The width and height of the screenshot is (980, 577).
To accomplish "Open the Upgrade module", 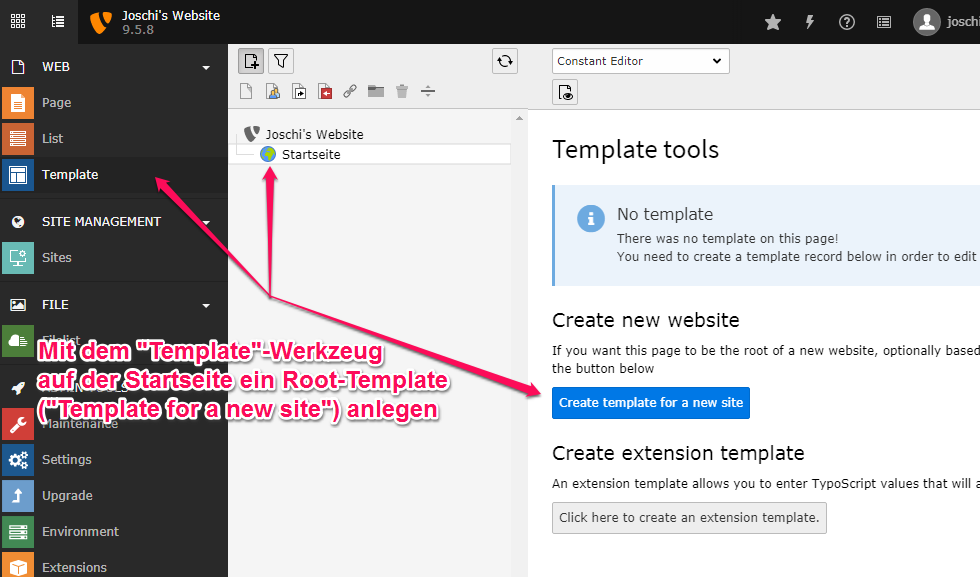I will pos(67,495).
